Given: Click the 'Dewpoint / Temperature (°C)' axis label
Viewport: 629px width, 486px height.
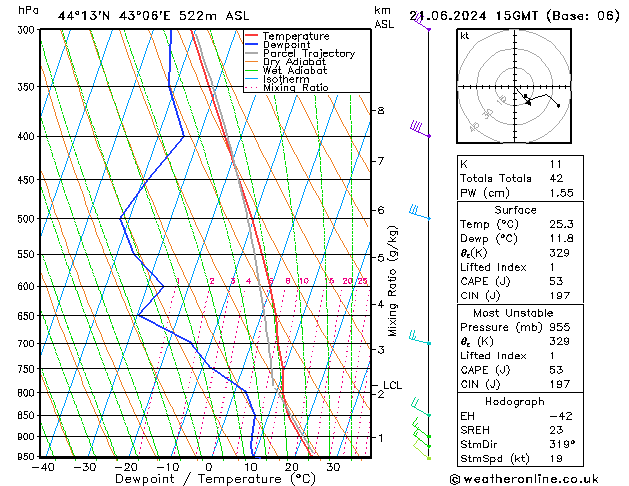Looking at the screenshot, I should 215,479.
